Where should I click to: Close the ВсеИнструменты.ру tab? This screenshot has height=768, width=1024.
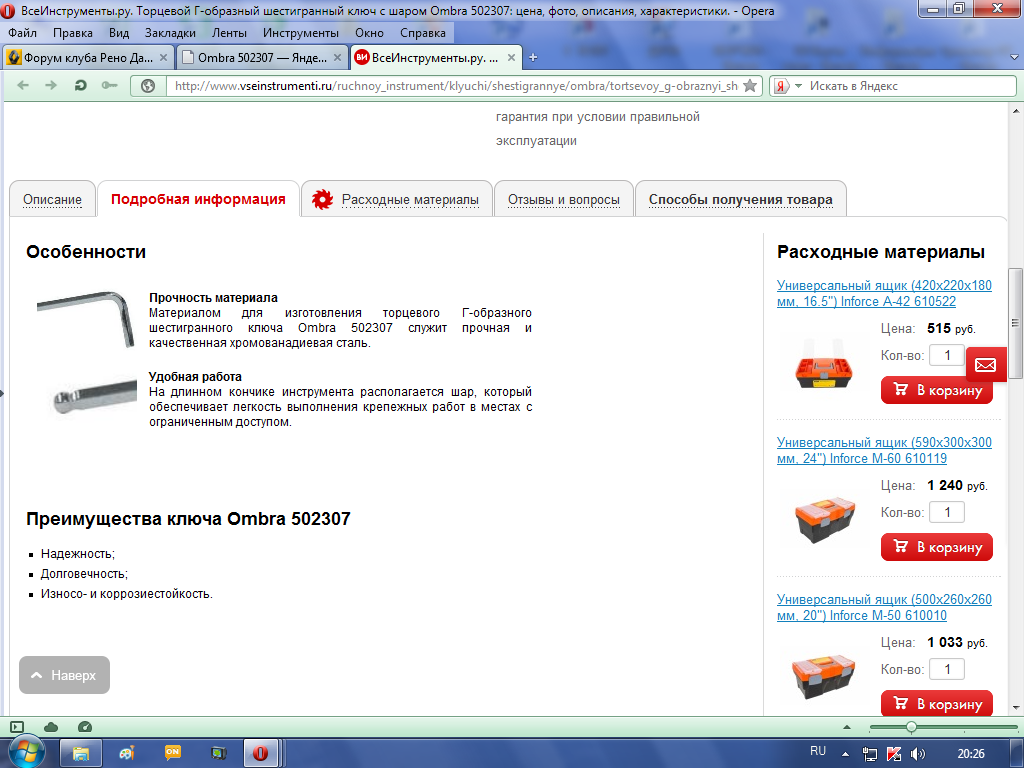[511, 57]
